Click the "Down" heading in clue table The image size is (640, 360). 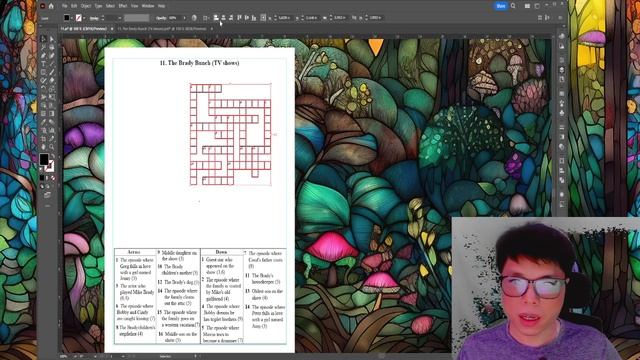221,252
